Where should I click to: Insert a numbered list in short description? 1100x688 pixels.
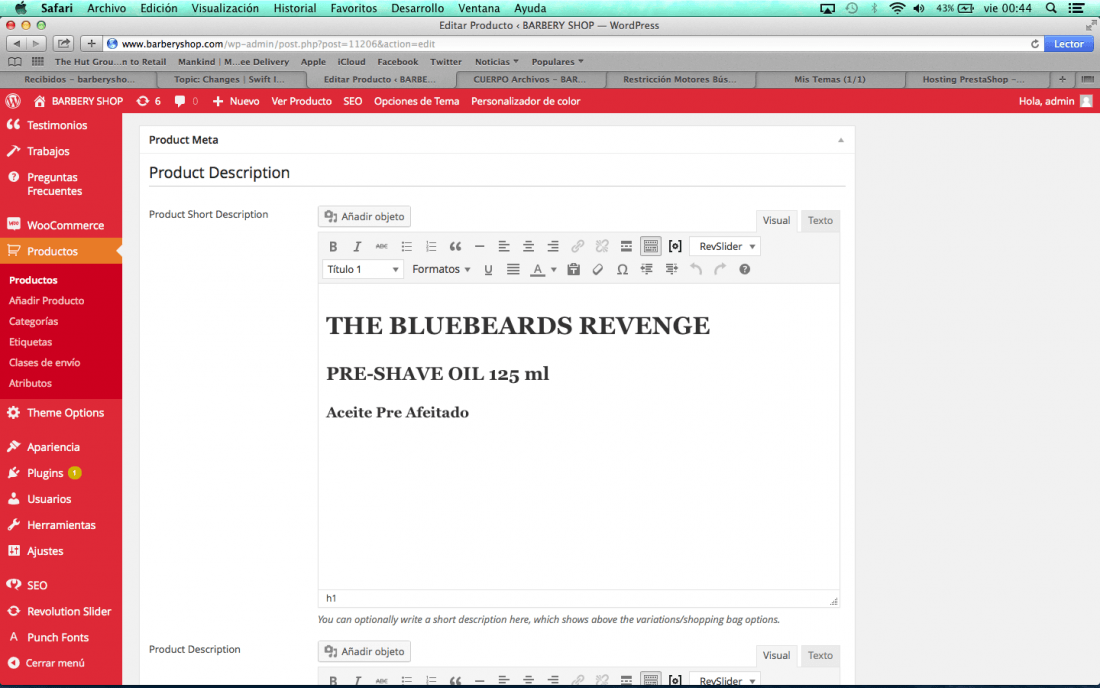(x=431, y=246)
